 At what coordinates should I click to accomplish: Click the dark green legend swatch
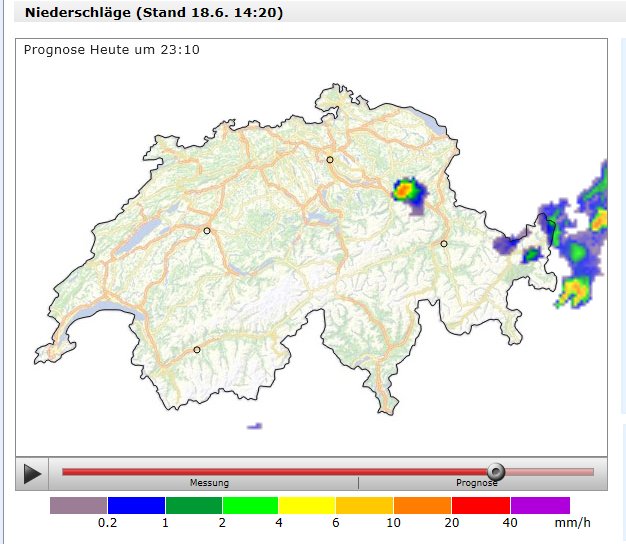coord(193,505)
